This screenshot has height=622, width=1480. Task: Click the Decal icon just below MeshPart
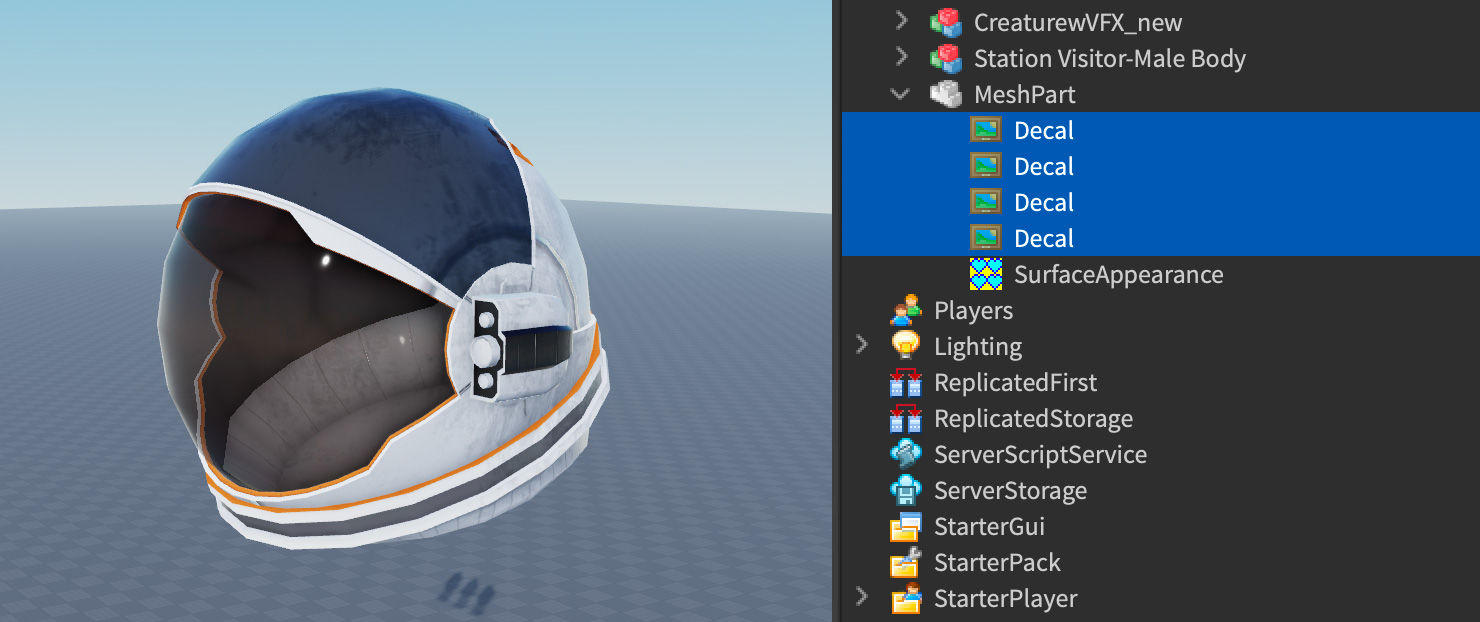pyautogui.click(x=985, y=130)
